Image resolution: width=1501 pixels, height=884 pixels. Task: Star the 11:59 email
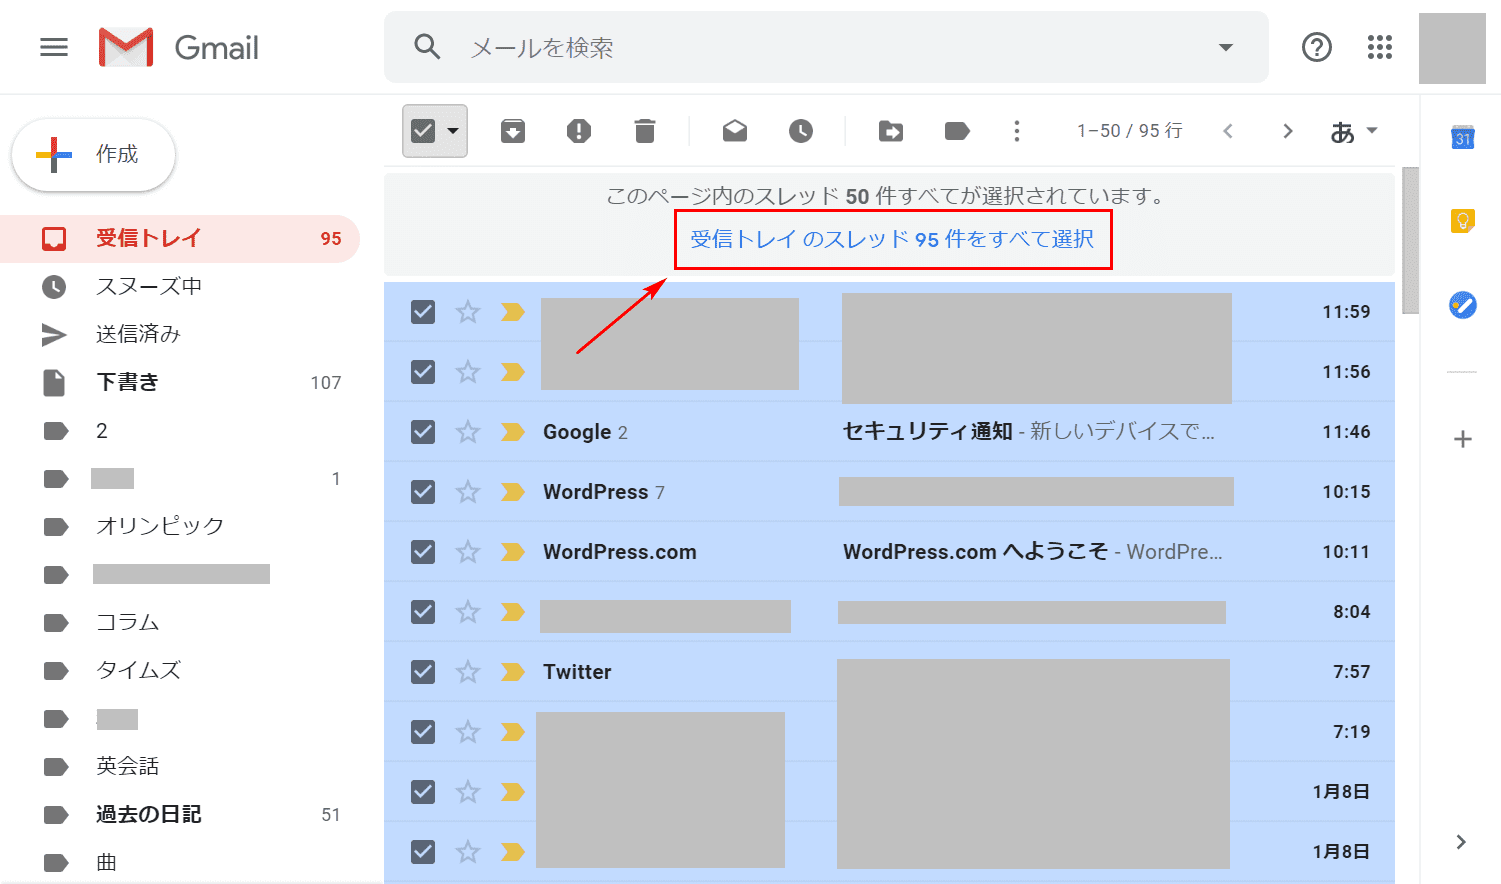[x=468, y=312]
